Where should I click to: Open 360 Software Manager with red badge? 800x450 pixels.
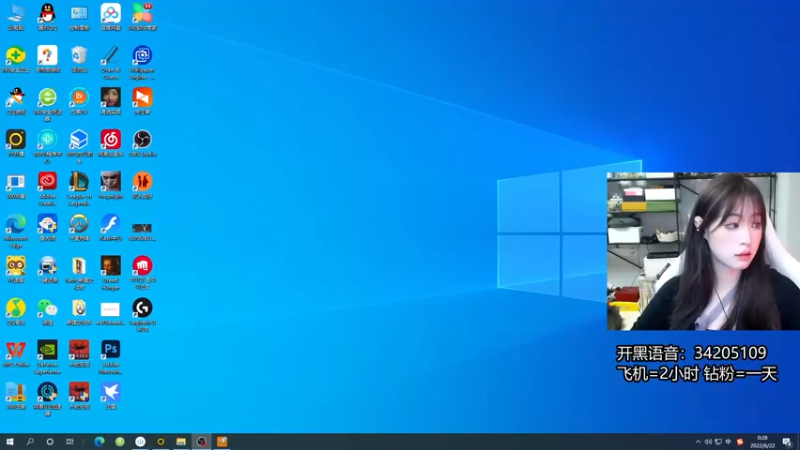(142, 16)
